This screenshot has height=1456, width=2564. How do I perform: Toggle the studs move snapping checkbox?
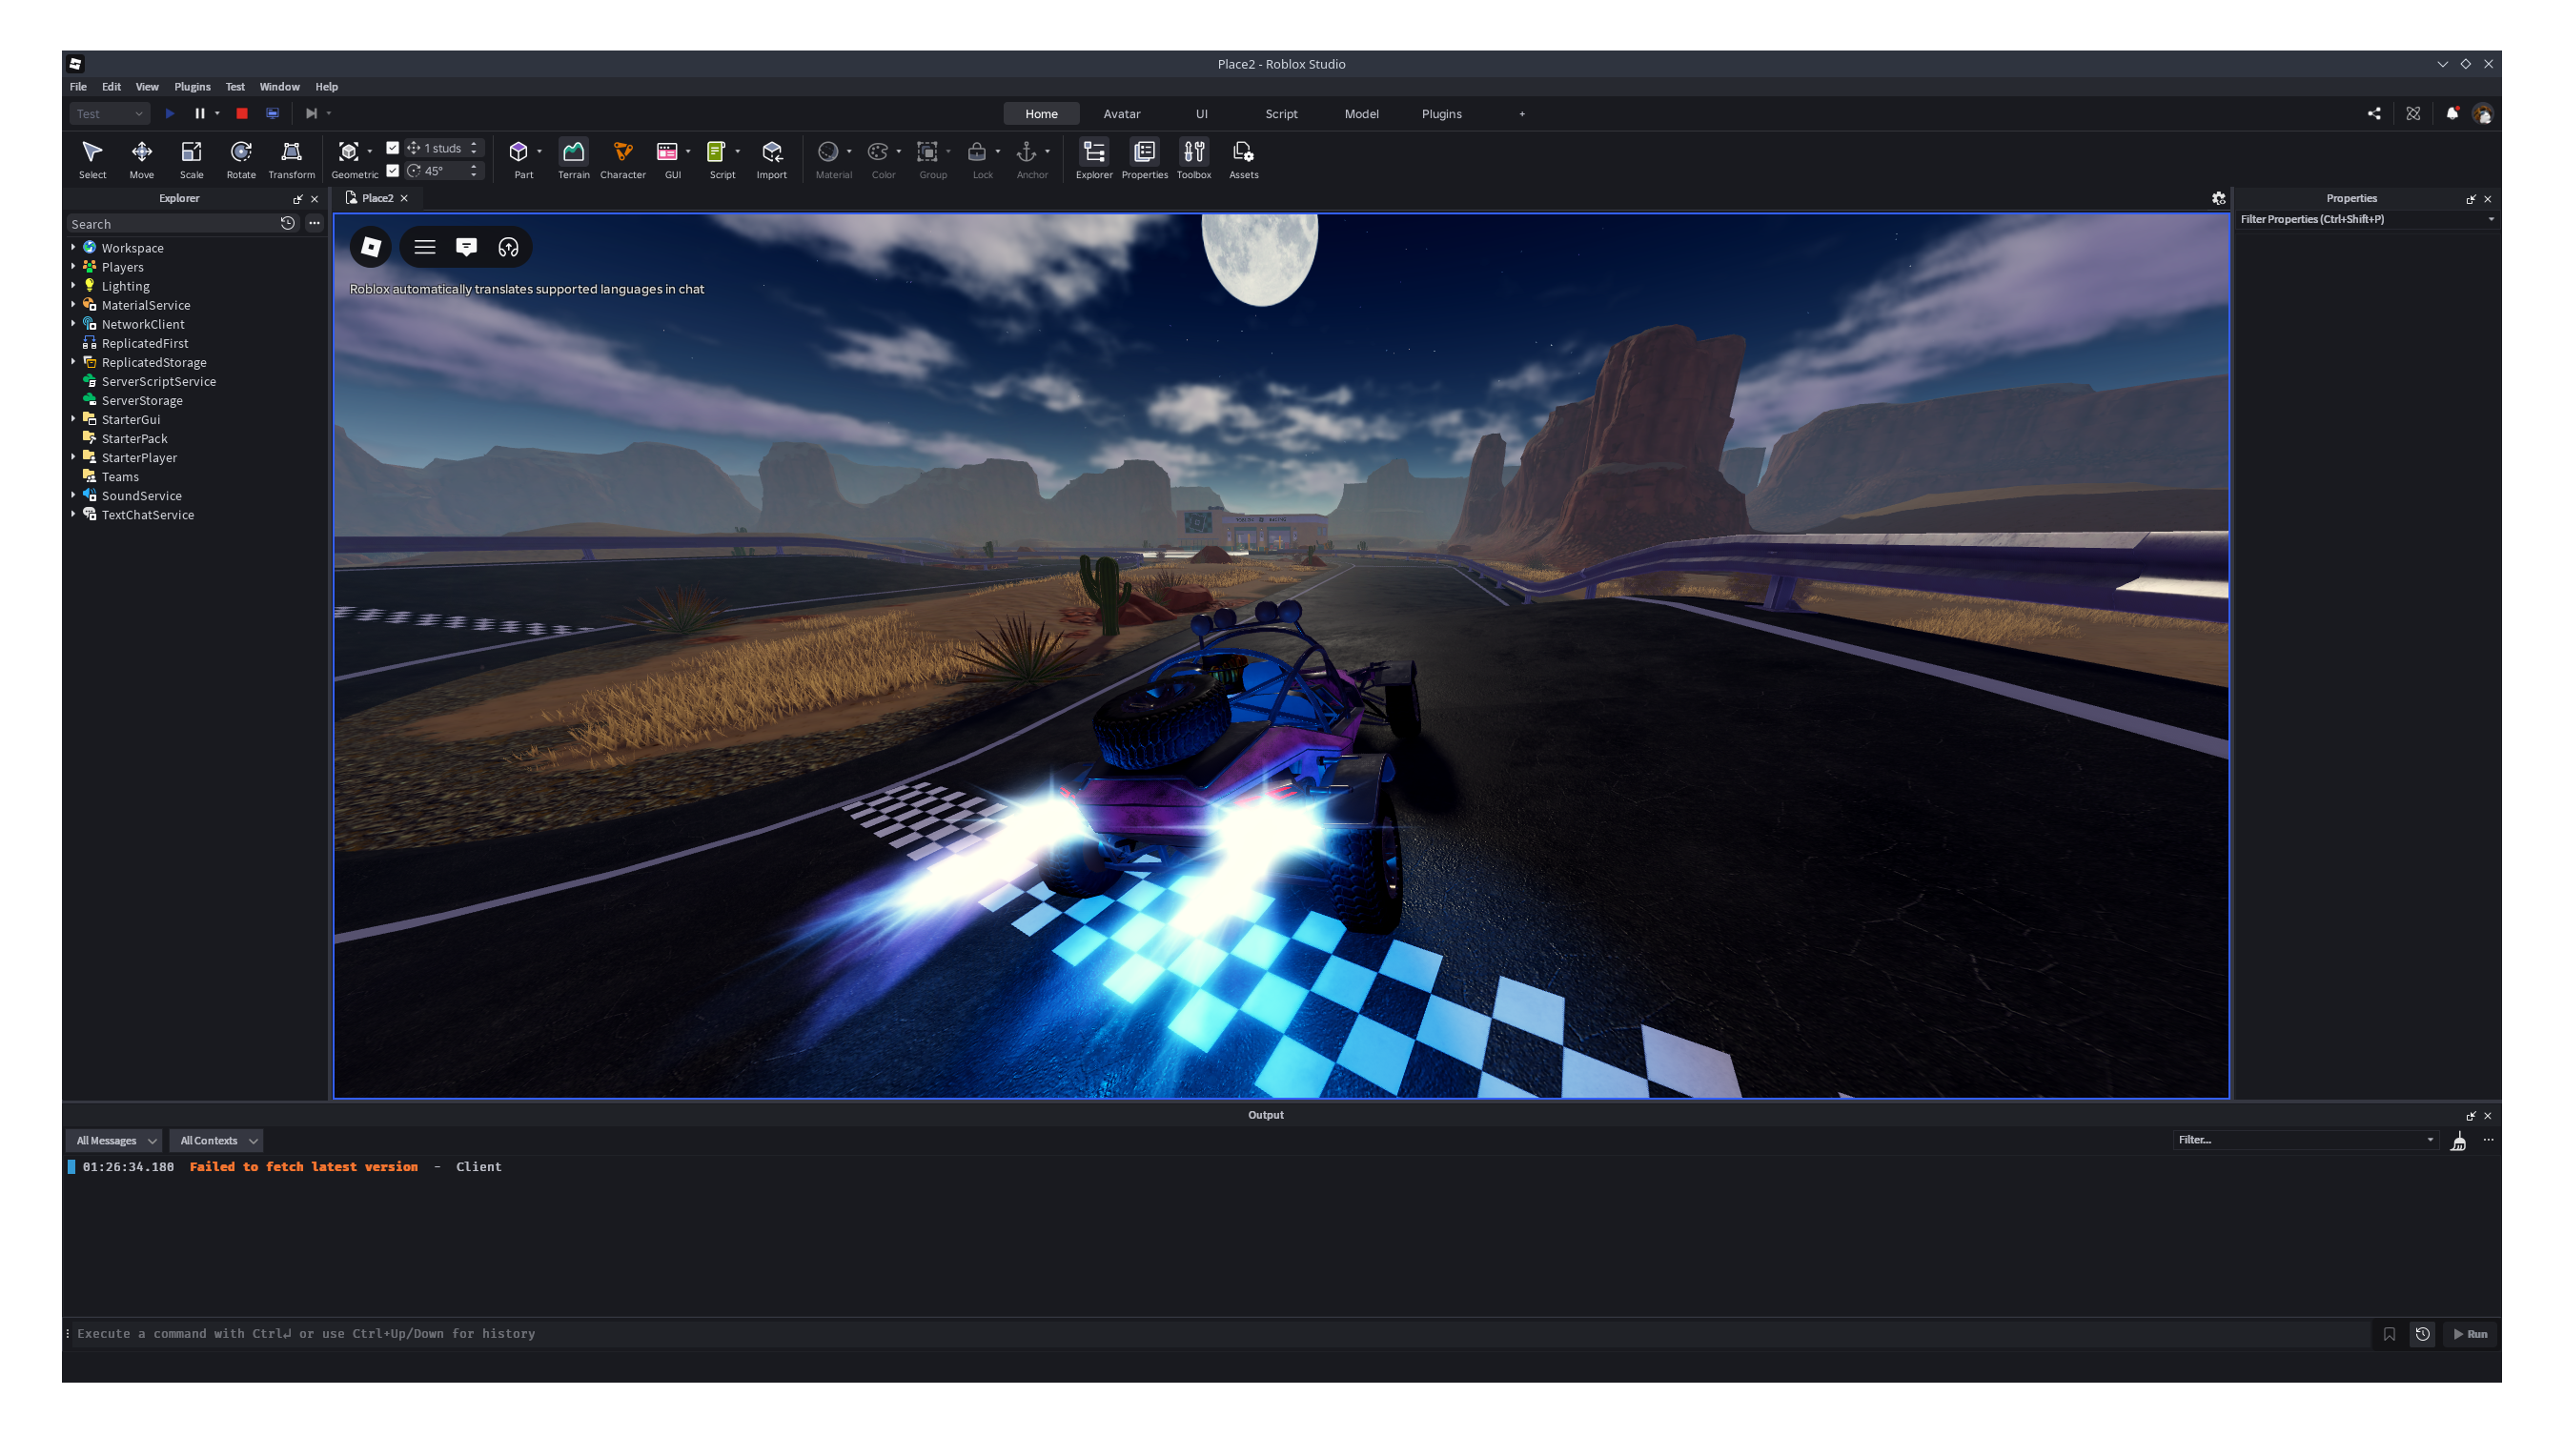tap(393, 147)
